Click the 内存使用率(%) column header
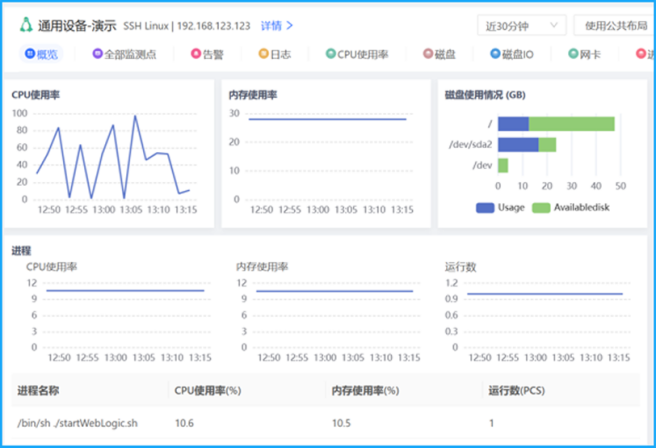The height and width of the screenshot is (448, 656). (365, 391)
